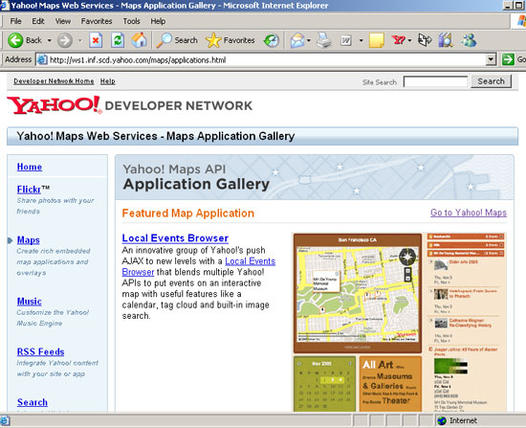Click the Site Search button
Image resolution: width=526 pixels, height=428 pixels.
tap(491, 81)
